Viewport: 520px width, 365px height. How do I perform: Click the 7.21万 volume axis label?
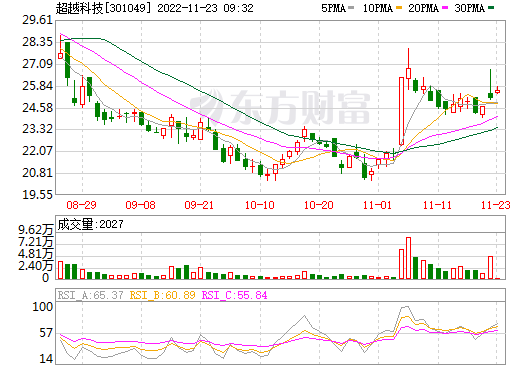(x=36, y=242)
